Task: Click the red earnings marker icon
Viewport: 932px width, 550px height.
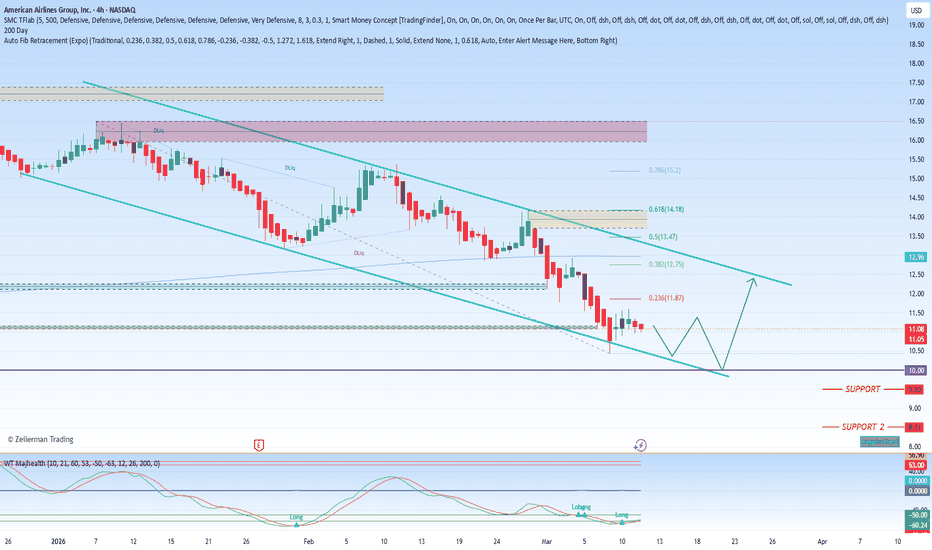Action: point(259,444)
